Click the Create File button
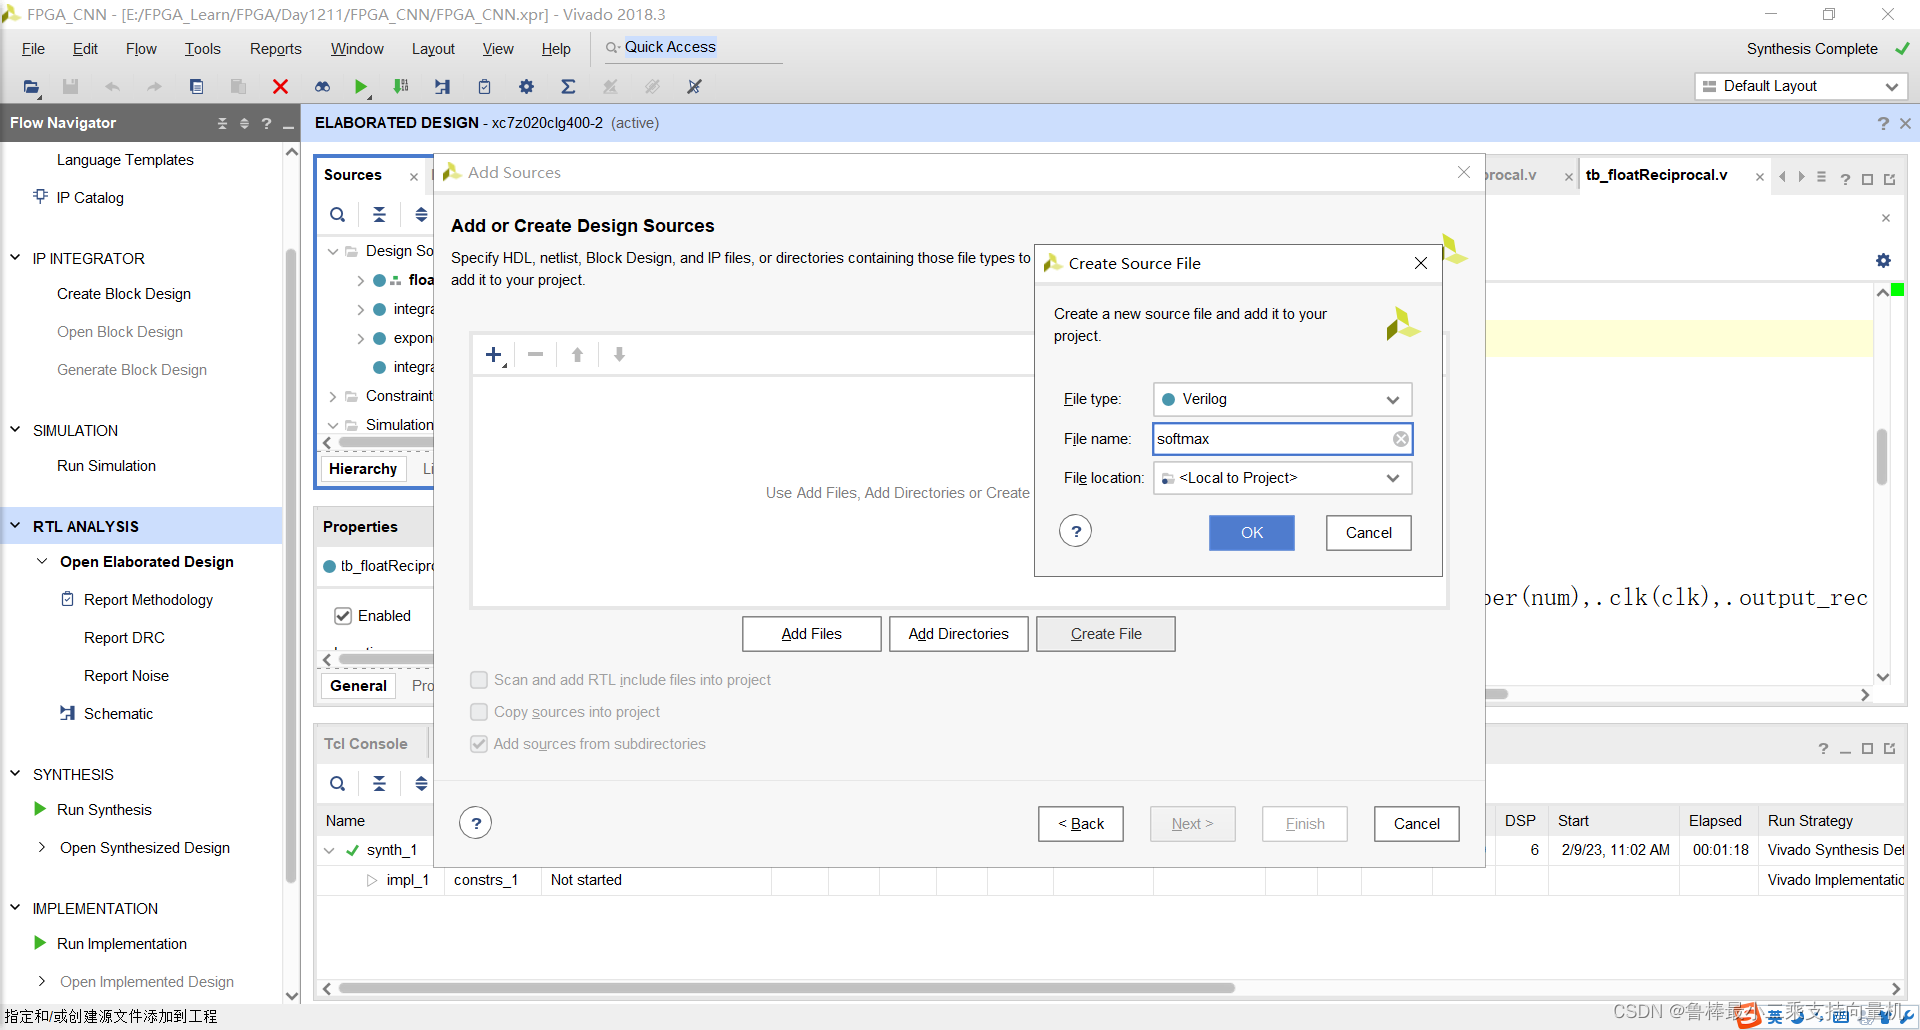This screenshot has height=1030, width=1920. click(1106, 634)
